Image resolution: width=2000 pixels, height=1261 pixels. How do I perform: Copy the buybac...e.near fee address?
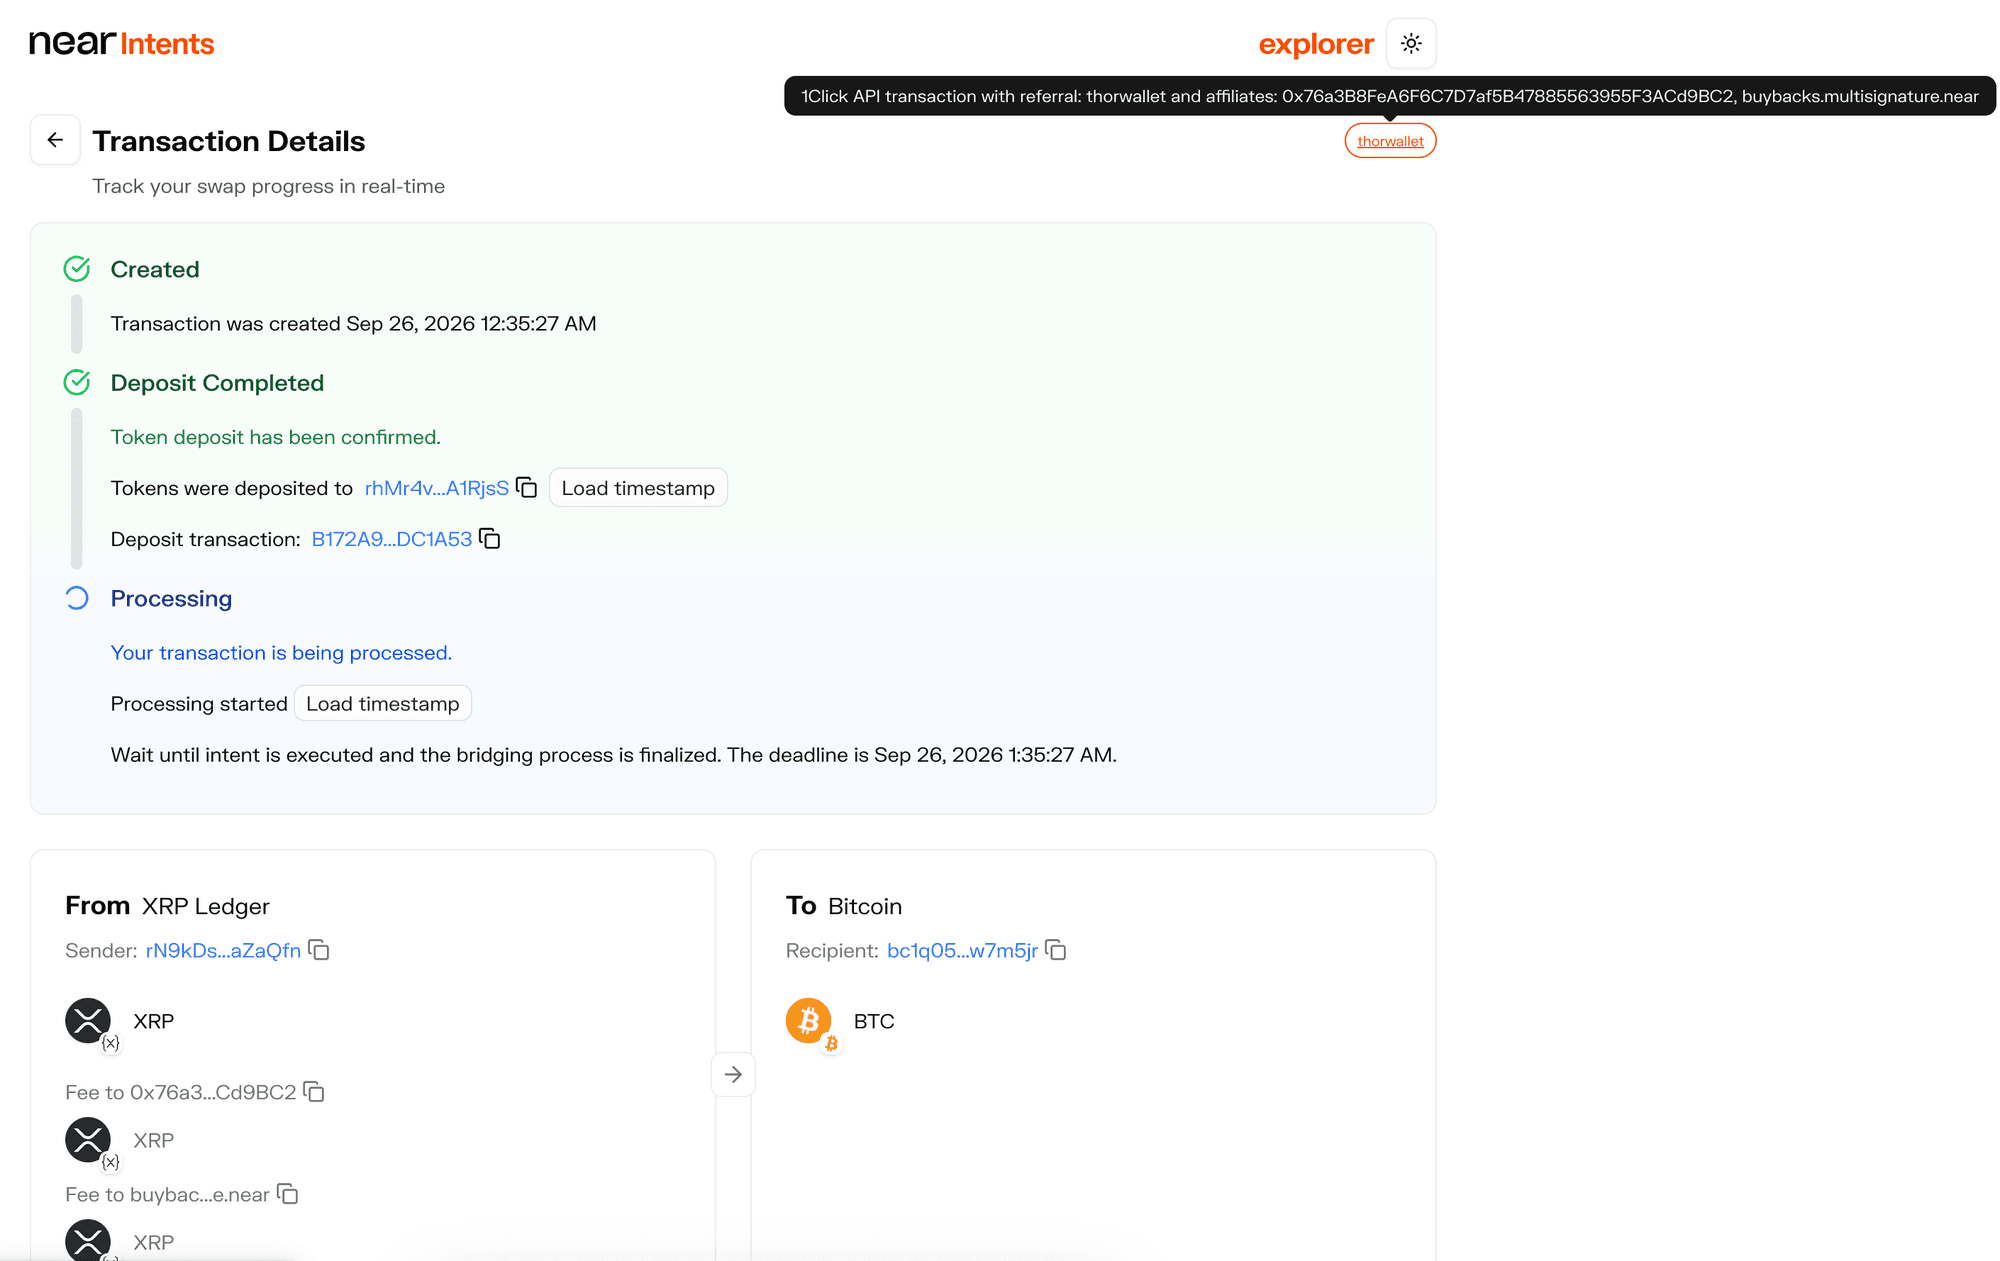tap(288, 1193)
